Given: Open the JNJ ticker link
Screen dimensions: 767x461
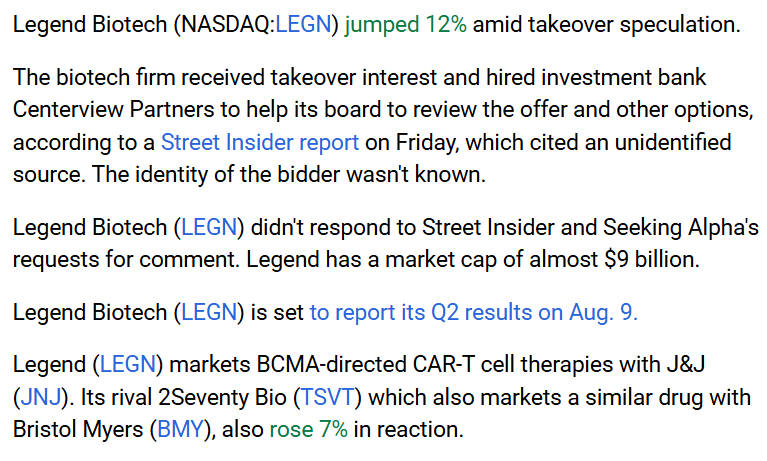Looking at the screenshot, I should click(x=41, y=397).
